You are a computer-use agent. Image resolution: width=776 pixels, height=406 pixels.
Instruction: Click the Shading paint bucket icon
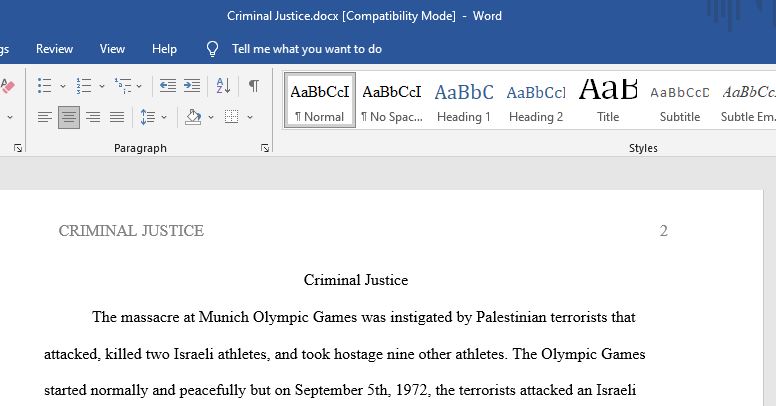(193, 117)
